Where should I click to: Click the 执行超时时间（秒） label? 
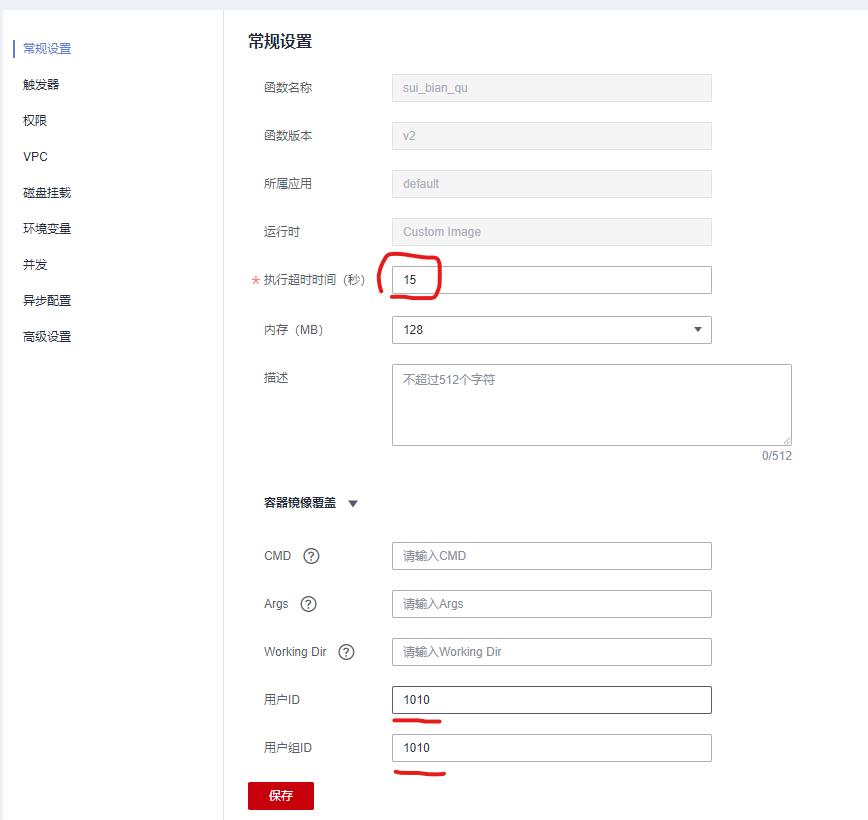pos(314,280)
